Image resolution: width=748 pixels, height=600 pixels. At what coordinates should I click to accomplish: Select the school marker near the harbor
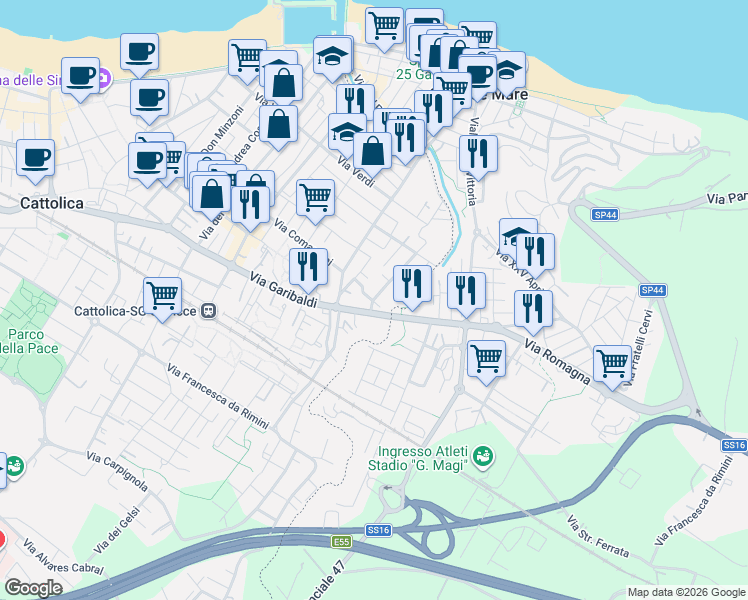point(332,60)
